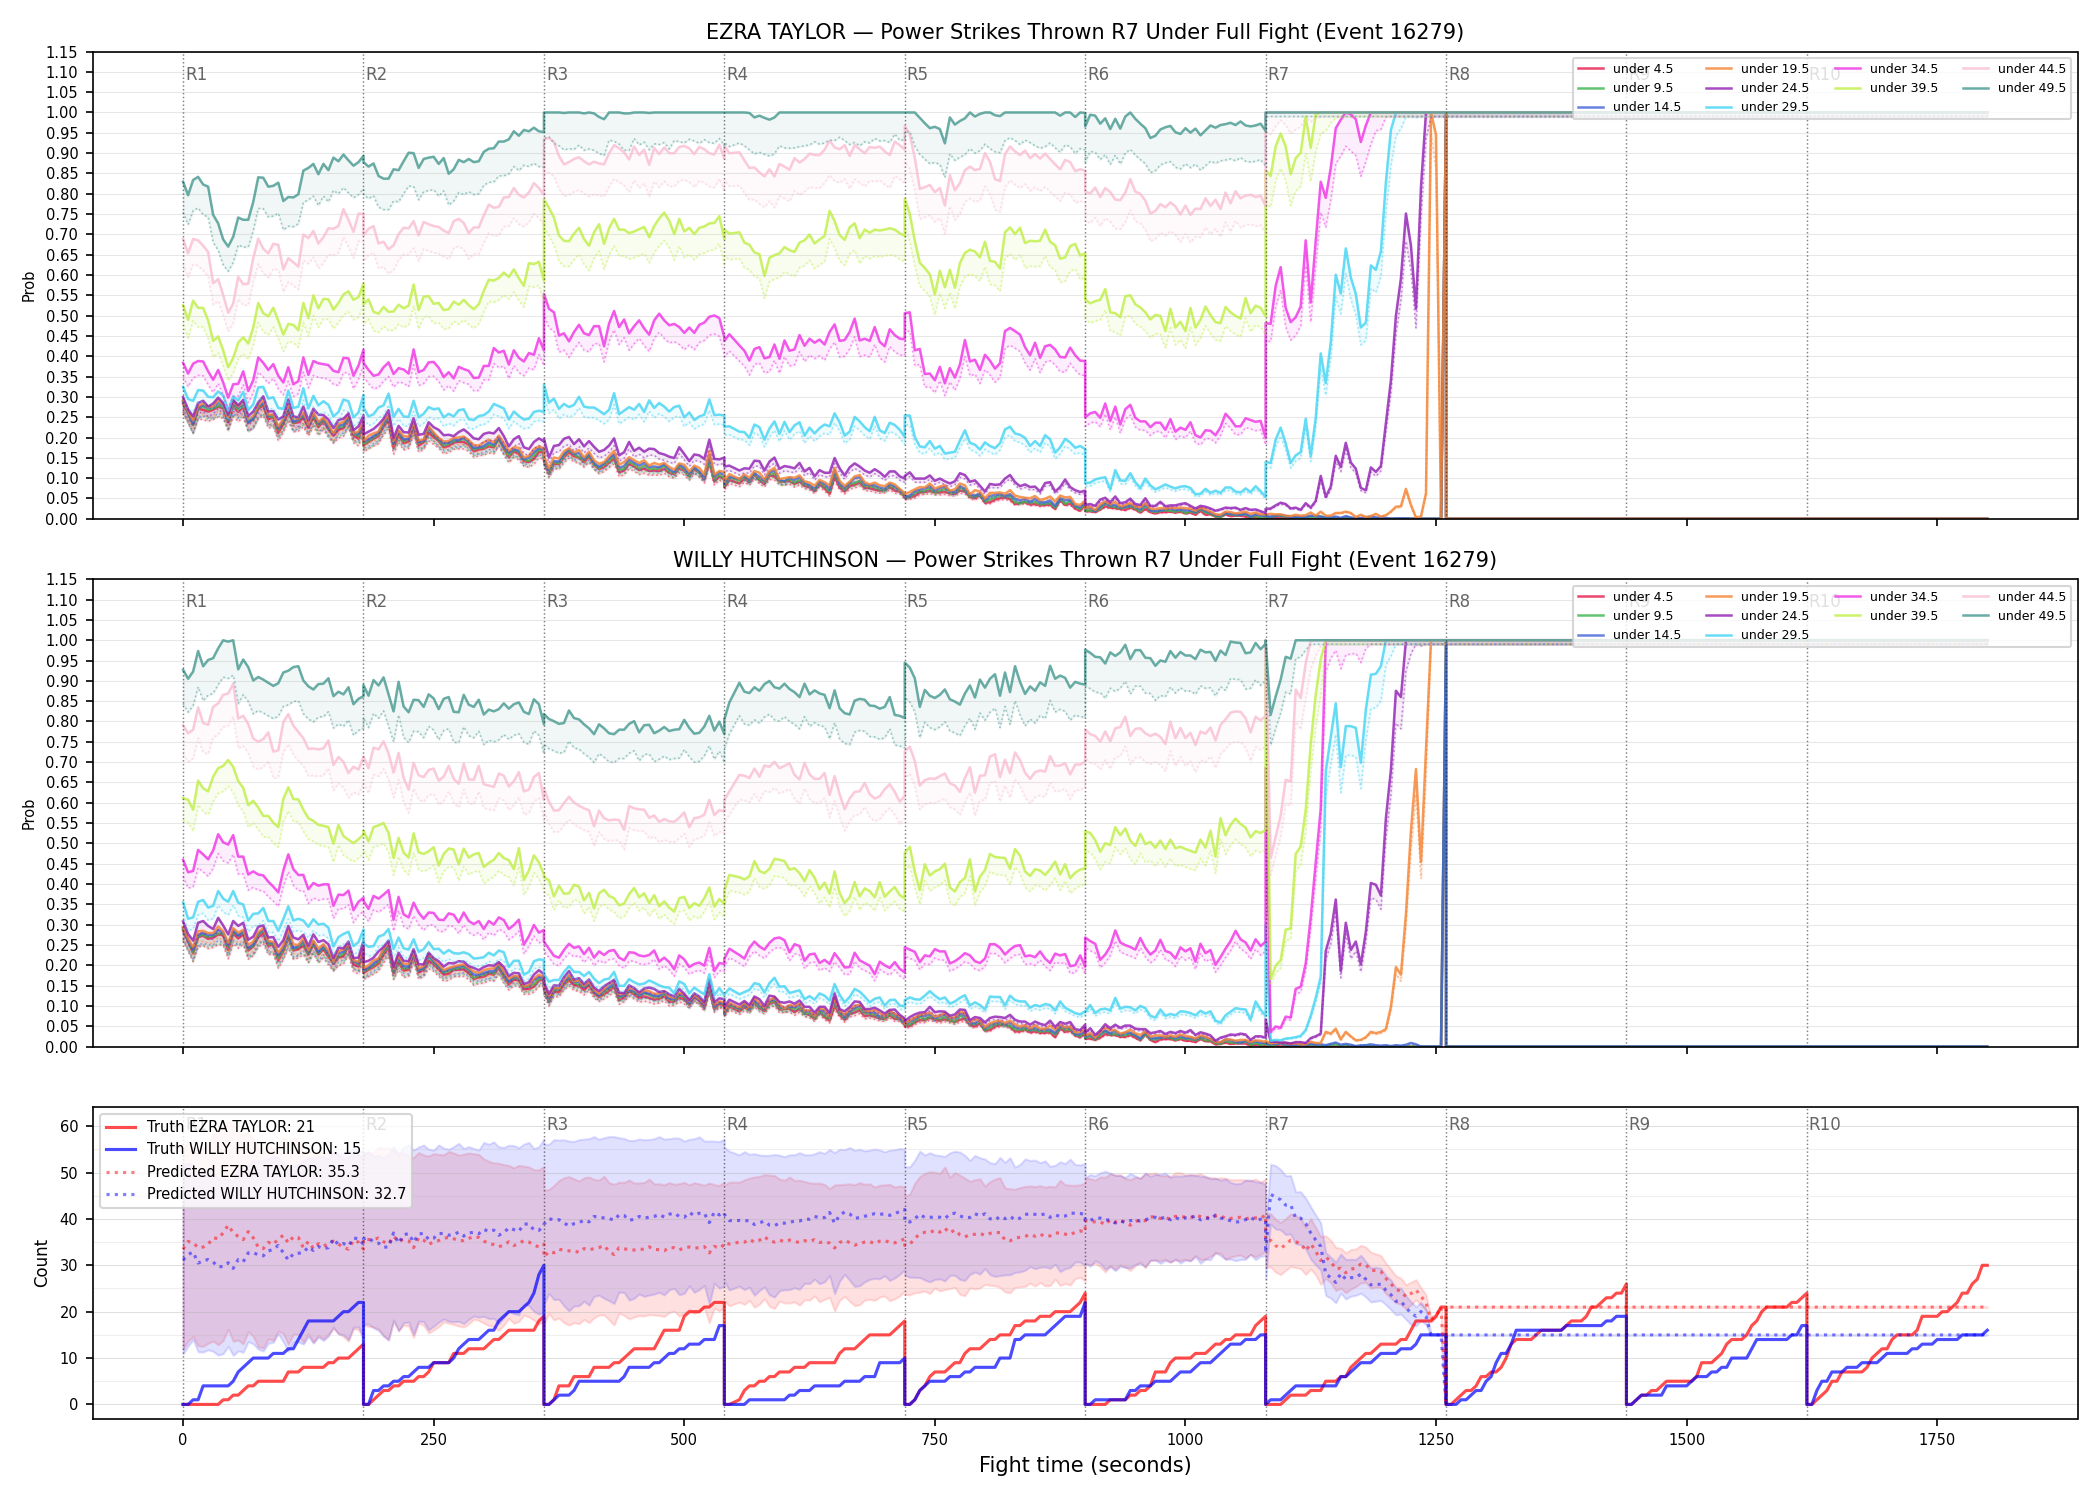The height and width of the screenshot is (1500, 2100).
Task: Click the R7 round marker in top chart
Action: [x=1278, y=74]
